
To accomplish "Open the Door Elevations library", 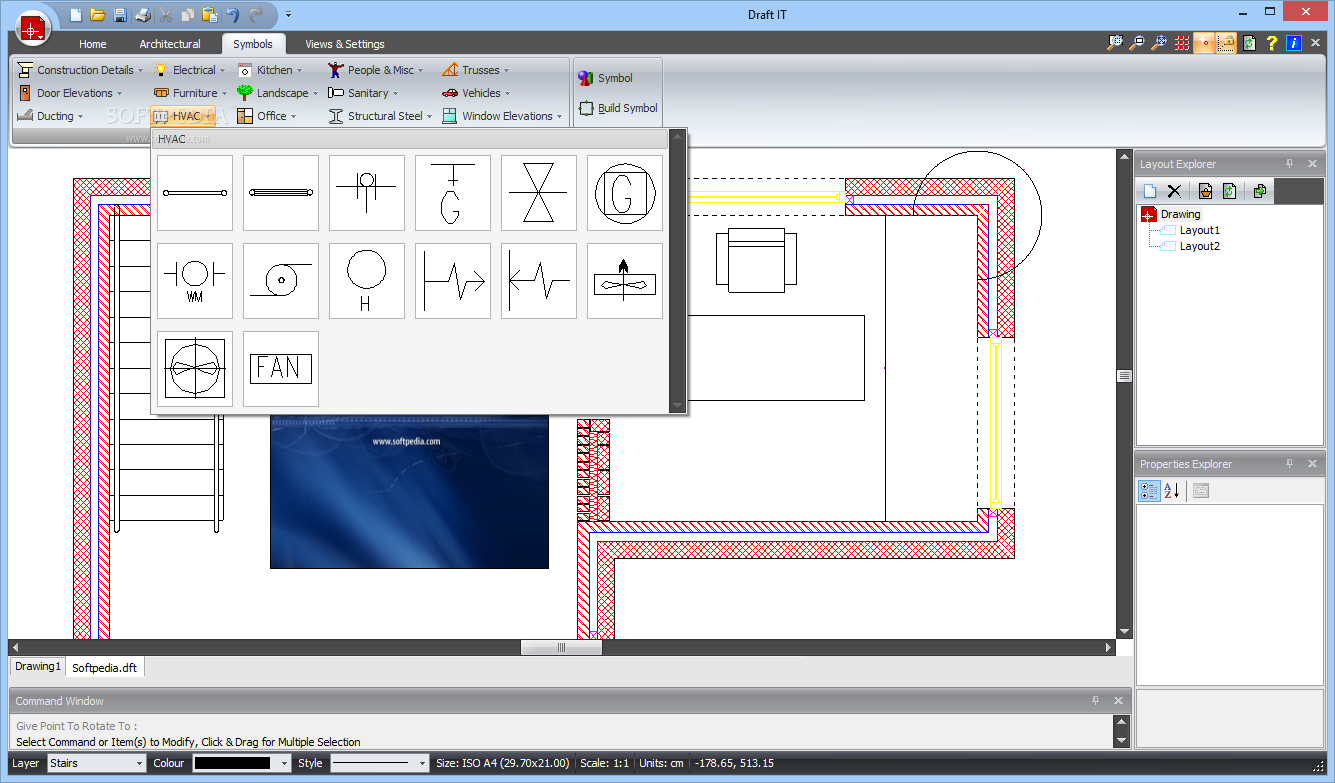I will click(70, 93).
